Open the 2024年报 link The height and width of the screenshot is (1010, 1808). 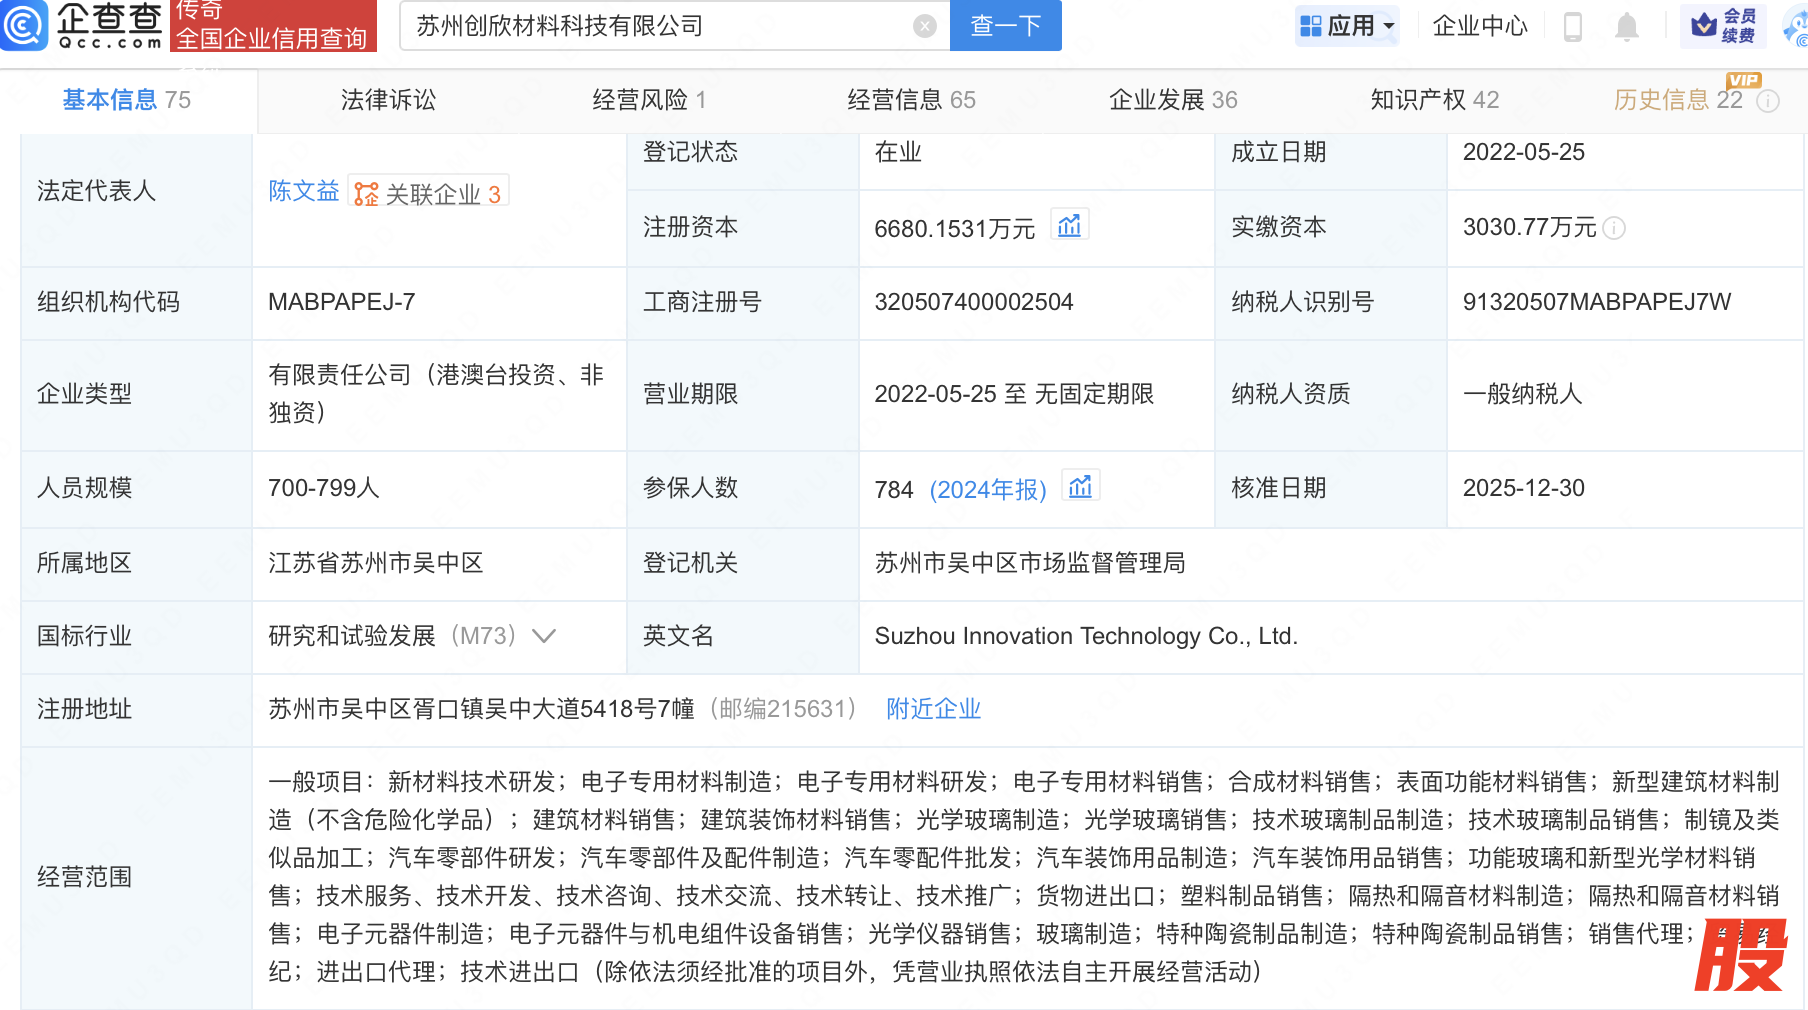pyautogui.click(x=987, y=489)
